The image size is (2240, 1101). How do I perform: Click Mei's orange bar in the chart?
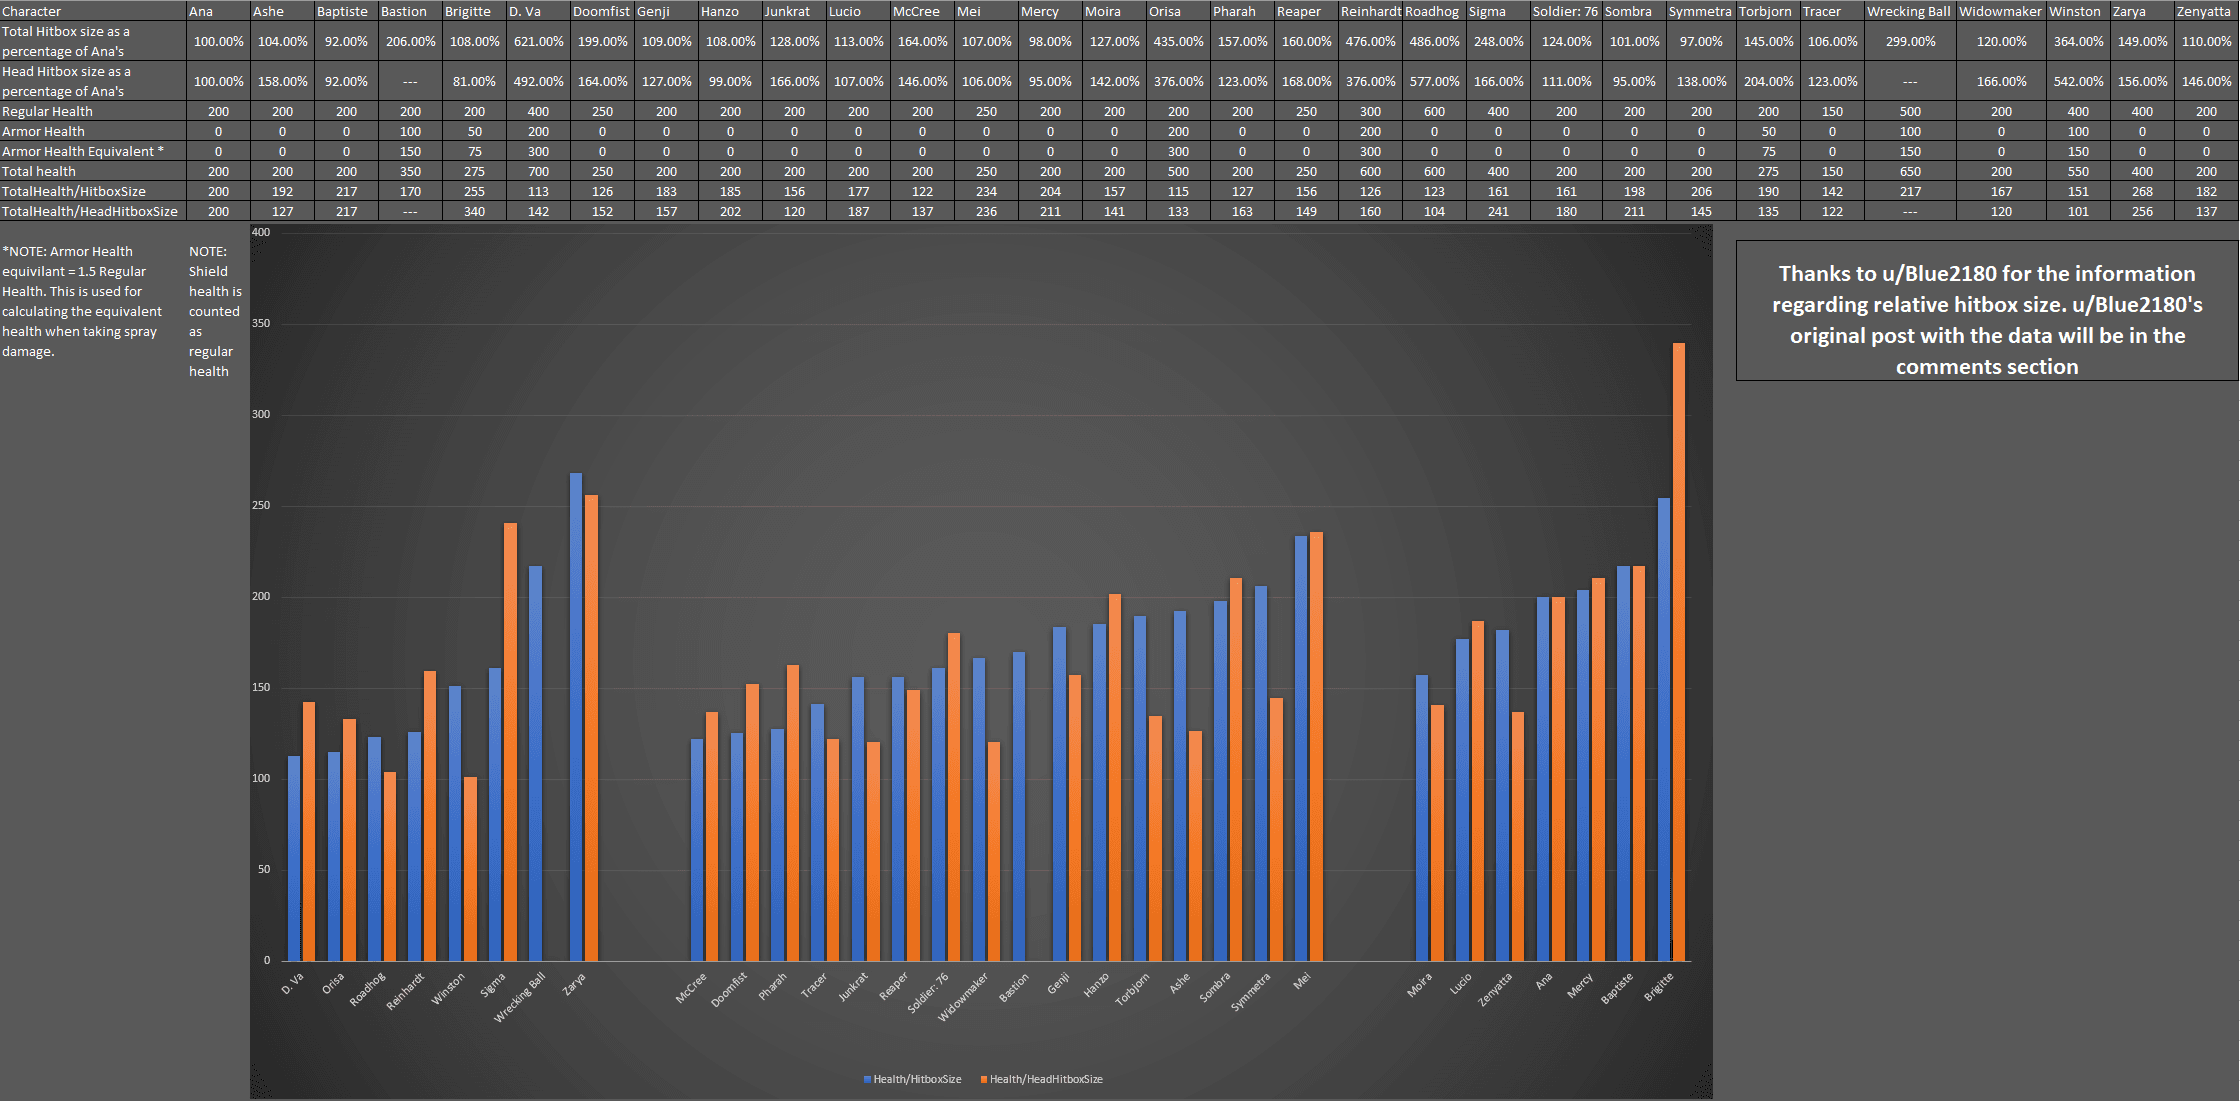(1317, 746)
